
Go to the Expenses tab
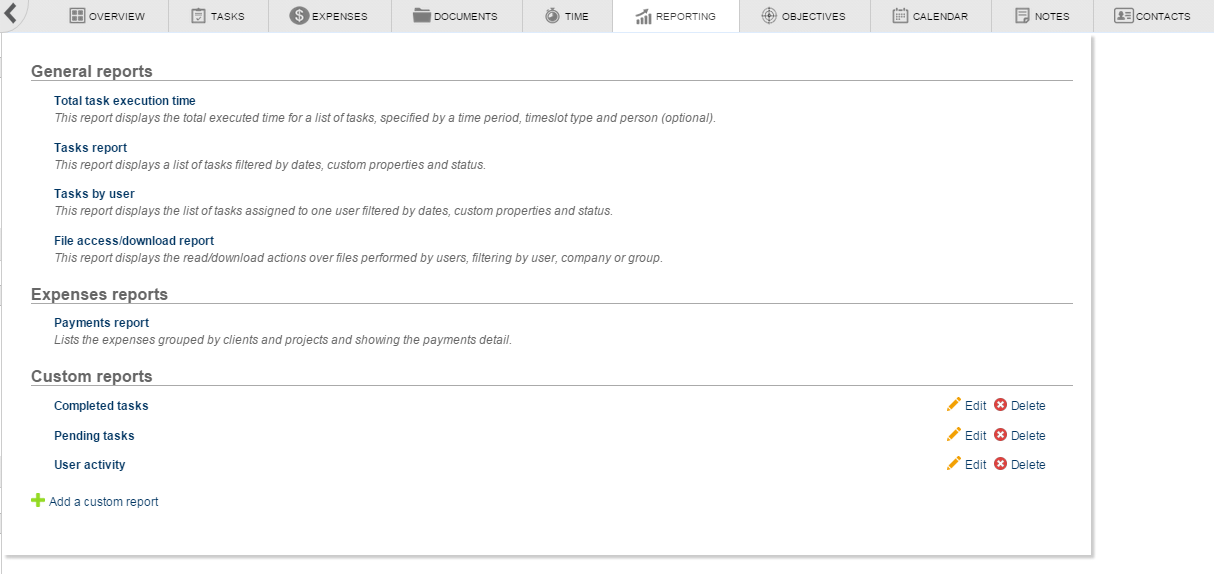click(x=329, y=16)
